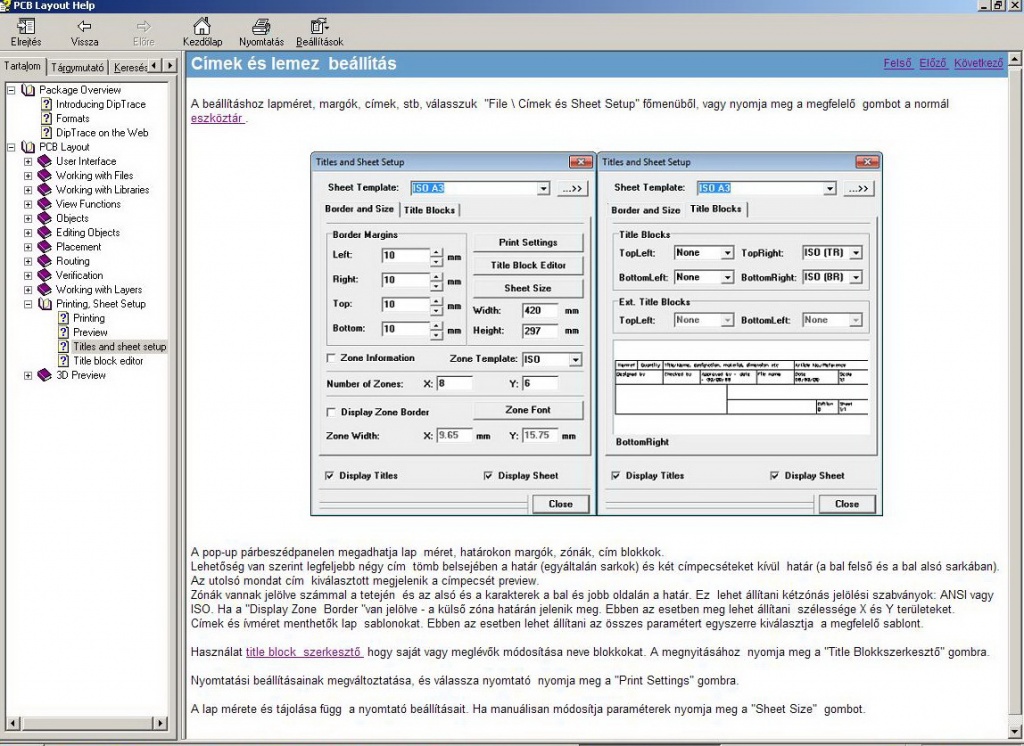The width and height of the screenshot is (1024, 746).
Task: Follow the Előző link
Action: [x=933, y=63]
